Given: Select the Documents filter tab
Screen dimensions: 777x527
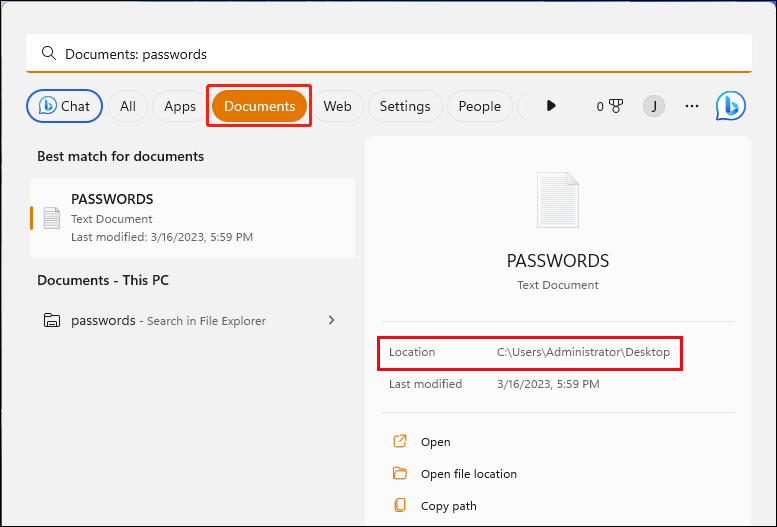Looking at the screenshot, I should (259, 106).
